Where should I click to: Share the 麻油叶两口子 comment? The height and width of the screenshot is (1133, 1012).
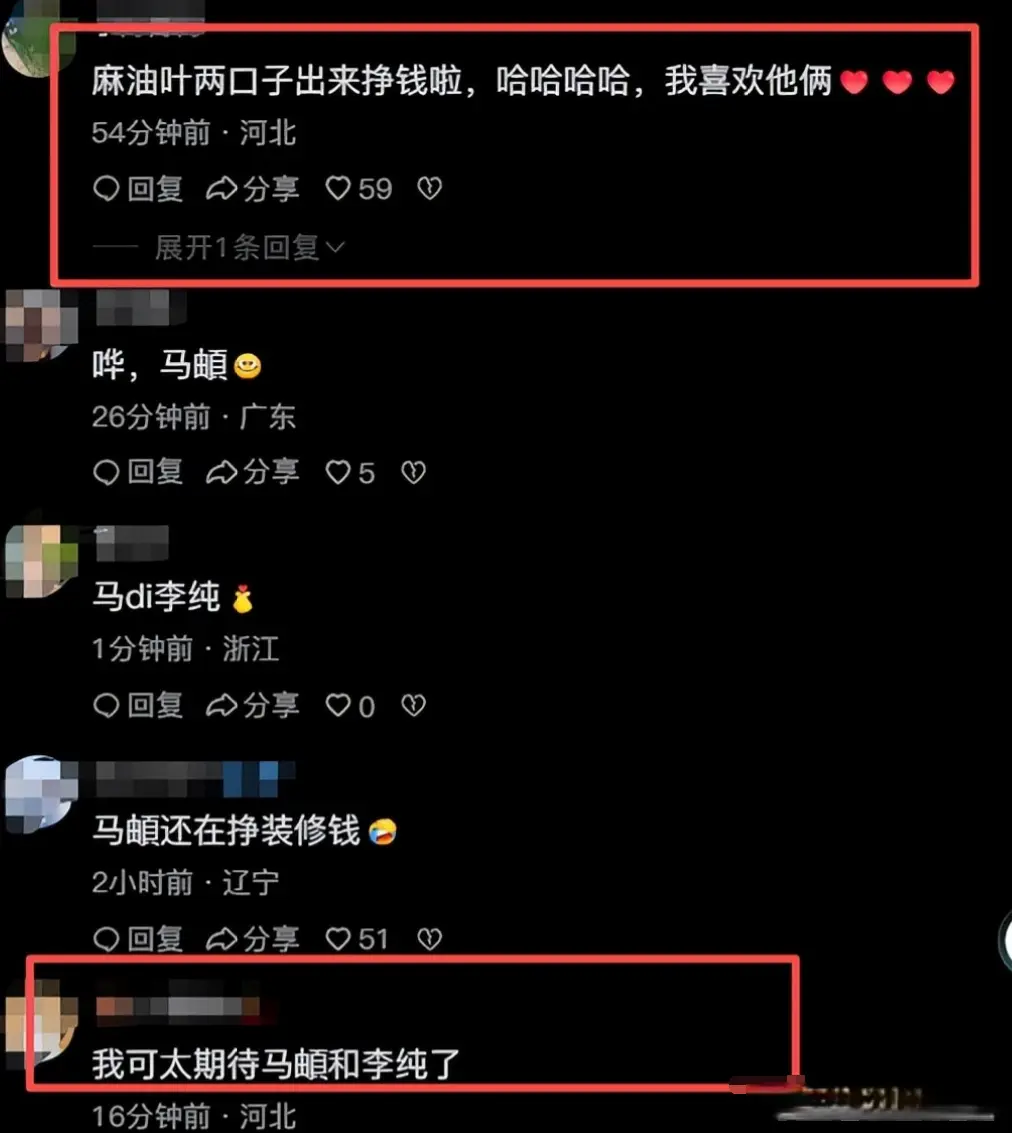point(253,189)
